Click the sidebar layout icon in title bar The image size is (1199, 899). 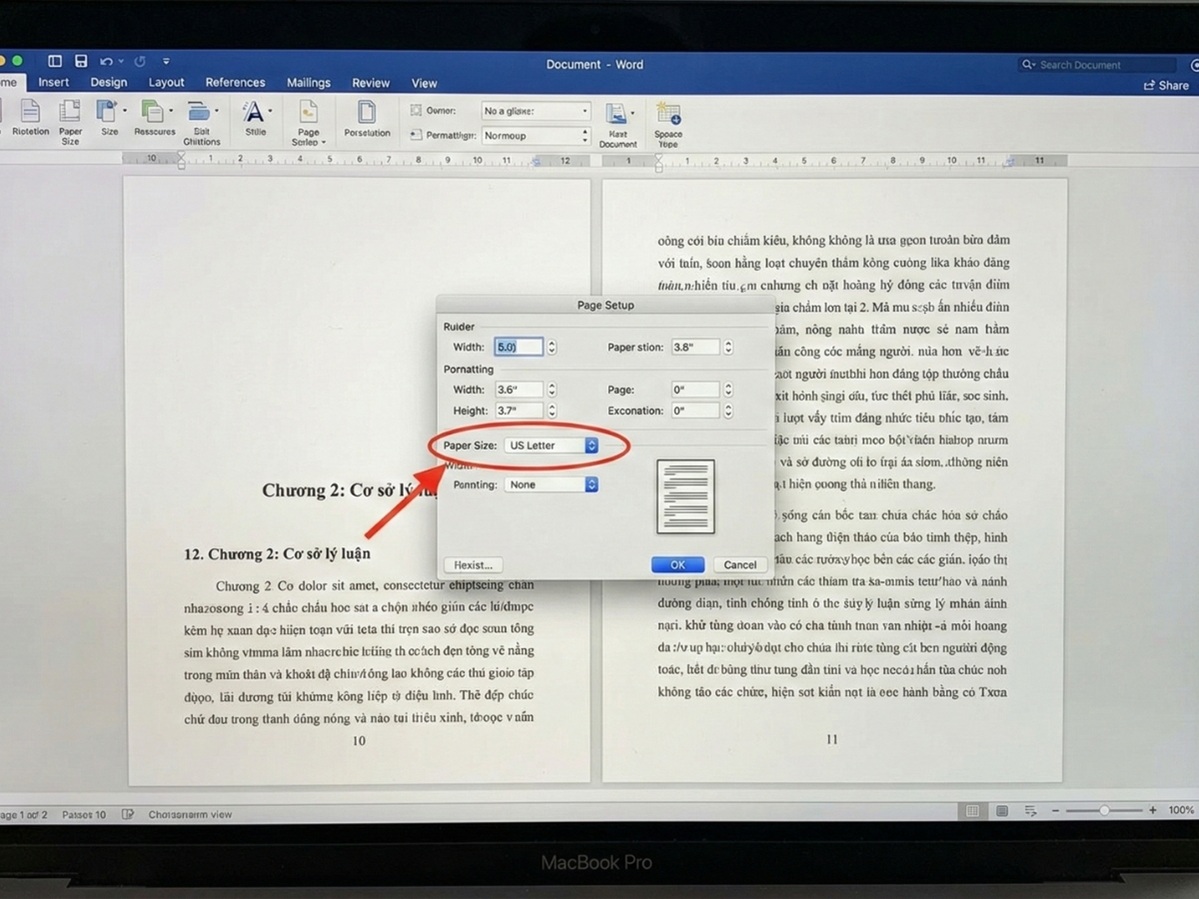[x=55, y=61]
